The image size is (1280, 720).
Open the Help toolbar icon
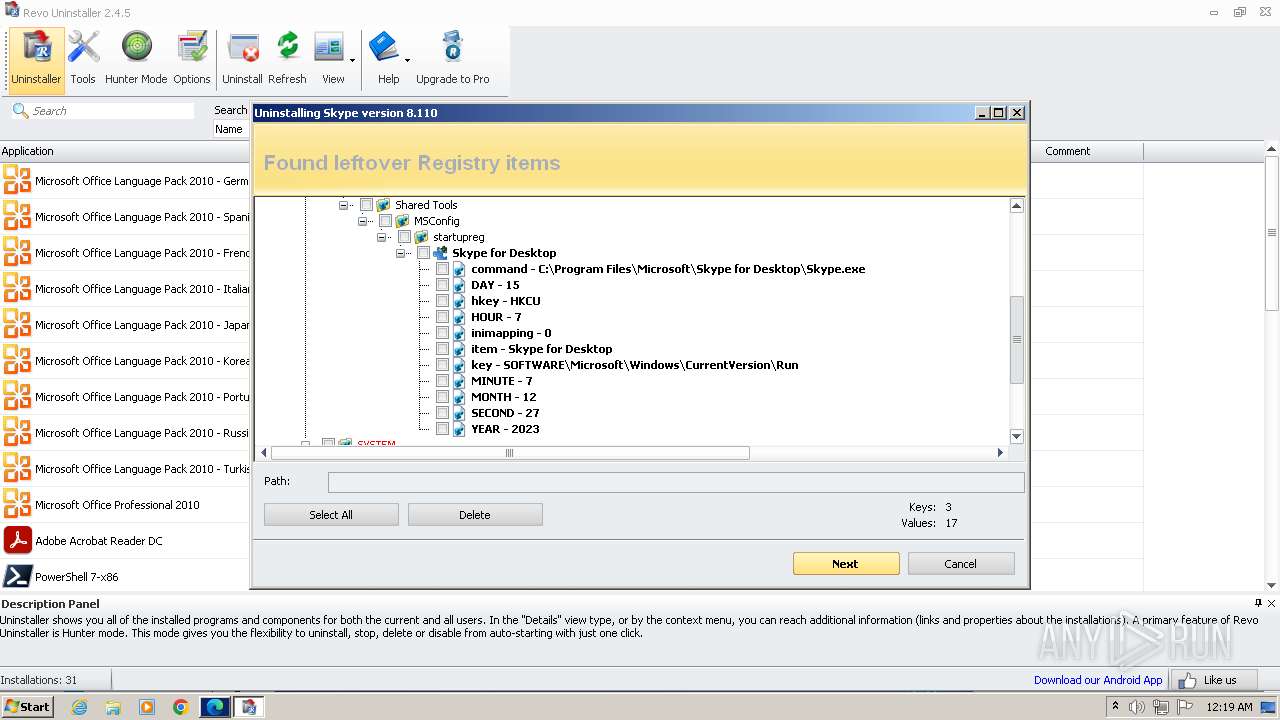point(384,58)
